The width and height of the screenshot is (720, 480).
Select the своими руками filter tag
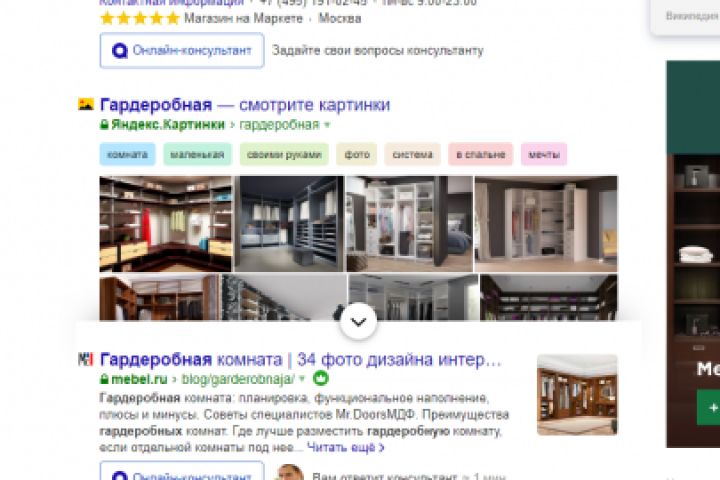284,154
